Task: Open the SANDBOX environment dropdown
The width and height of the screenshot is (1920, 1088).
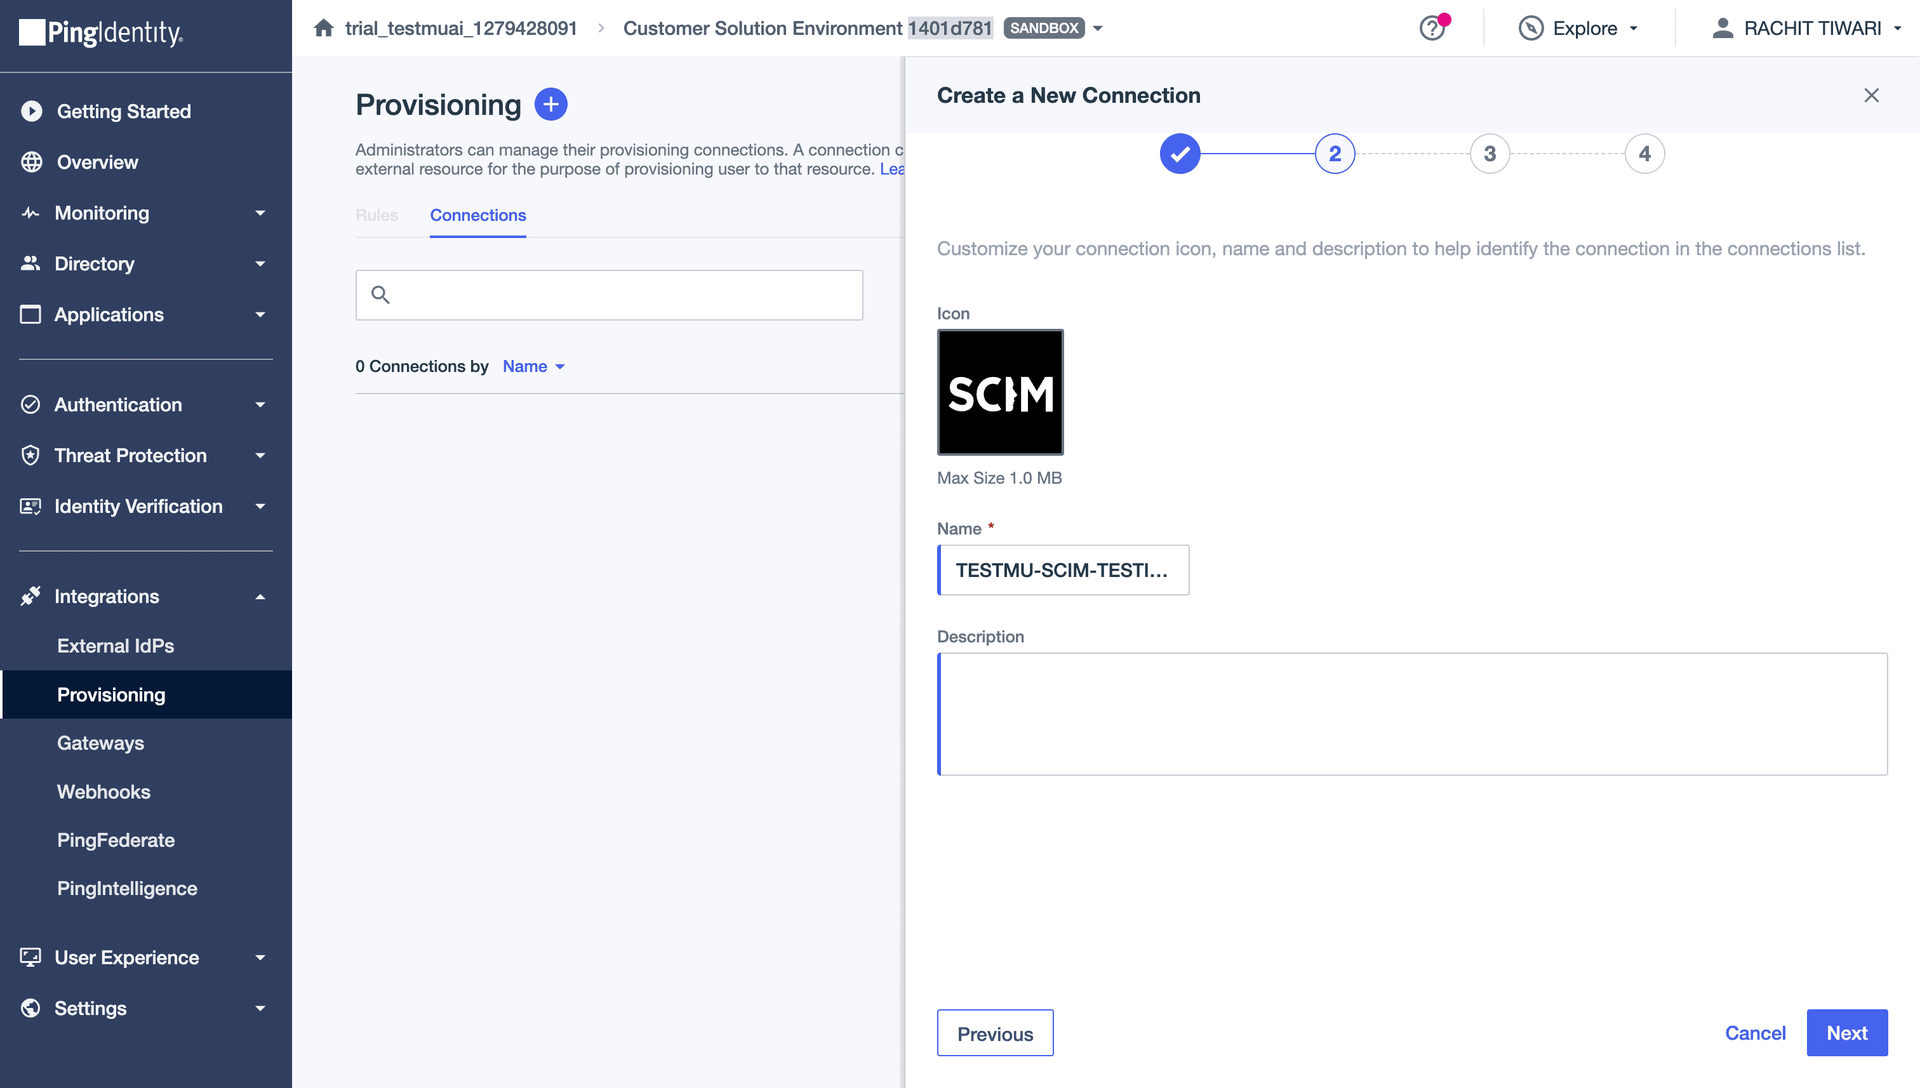Action: click(1097, 28)
